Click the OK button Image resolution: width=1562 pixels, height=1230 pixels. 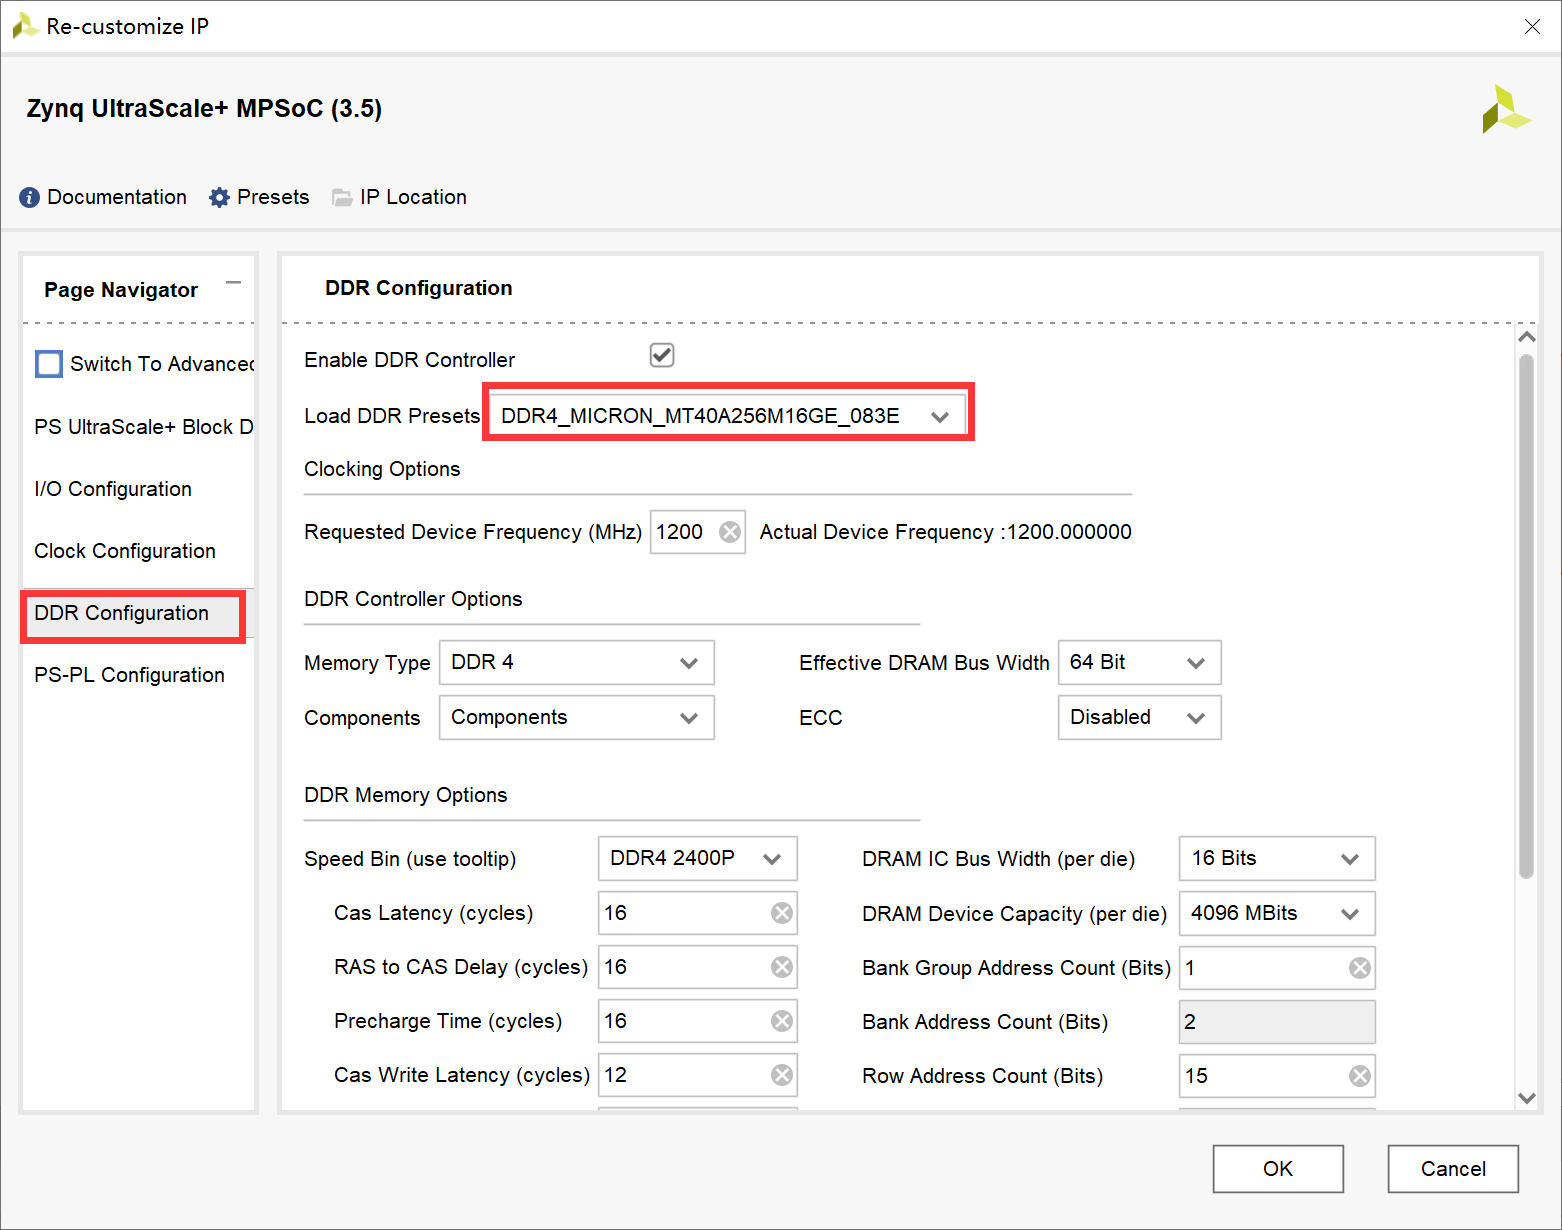(1278, 1169)
